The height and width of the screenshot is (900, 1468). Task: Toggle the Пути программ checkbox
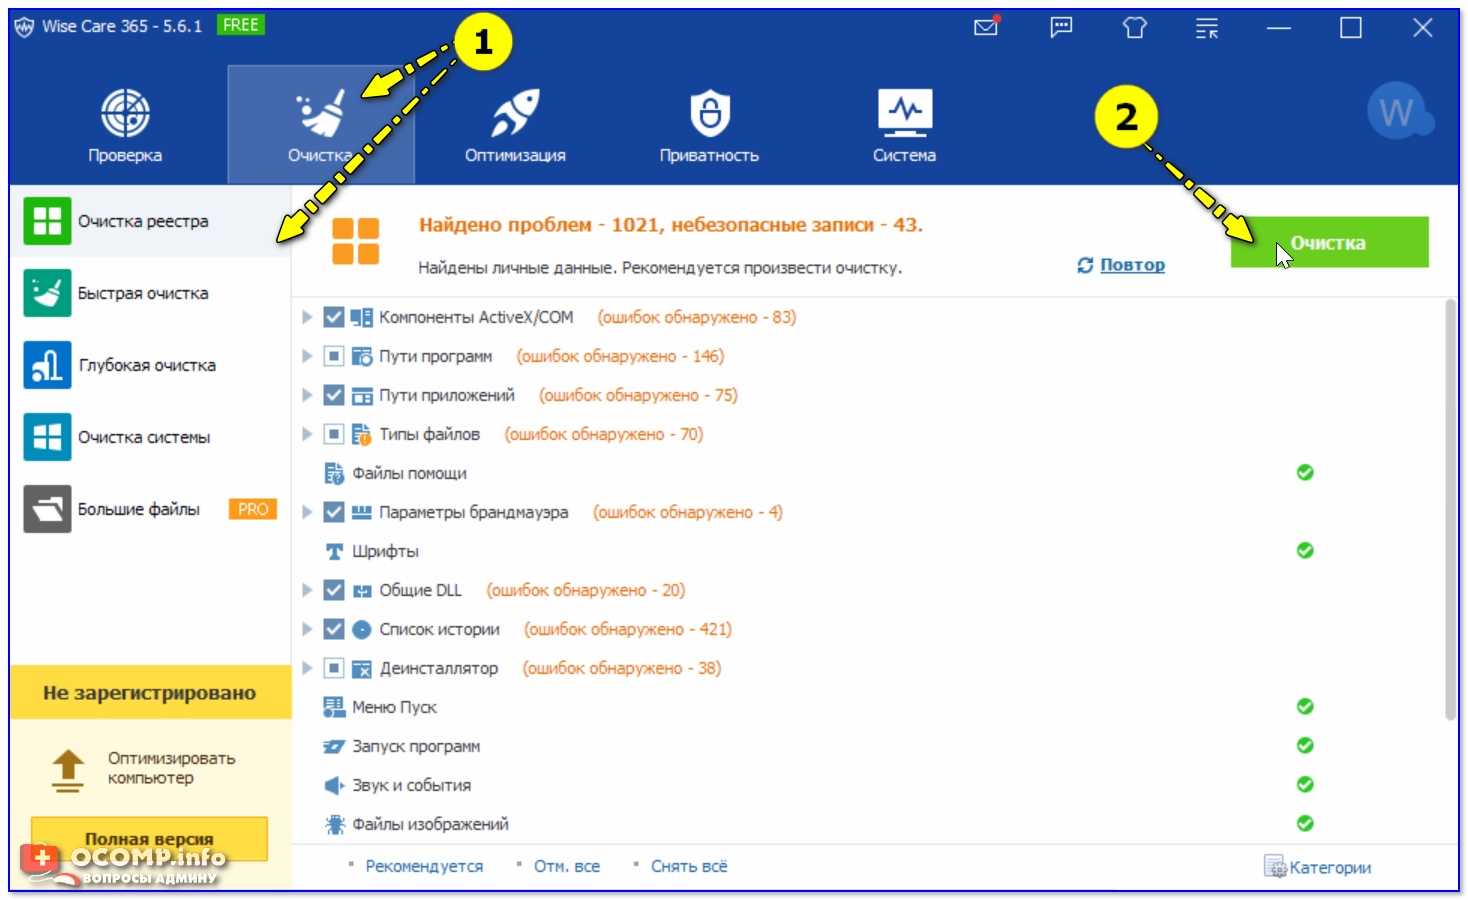pos(334,357)
